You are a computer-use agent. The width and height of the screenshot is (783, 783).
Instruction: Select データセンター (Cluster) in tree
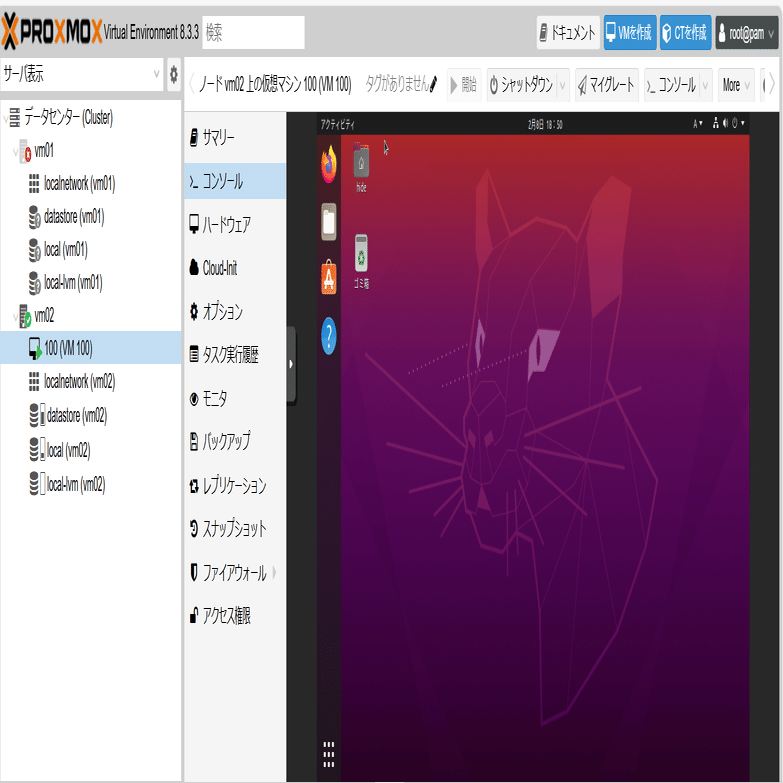[68, 117]
